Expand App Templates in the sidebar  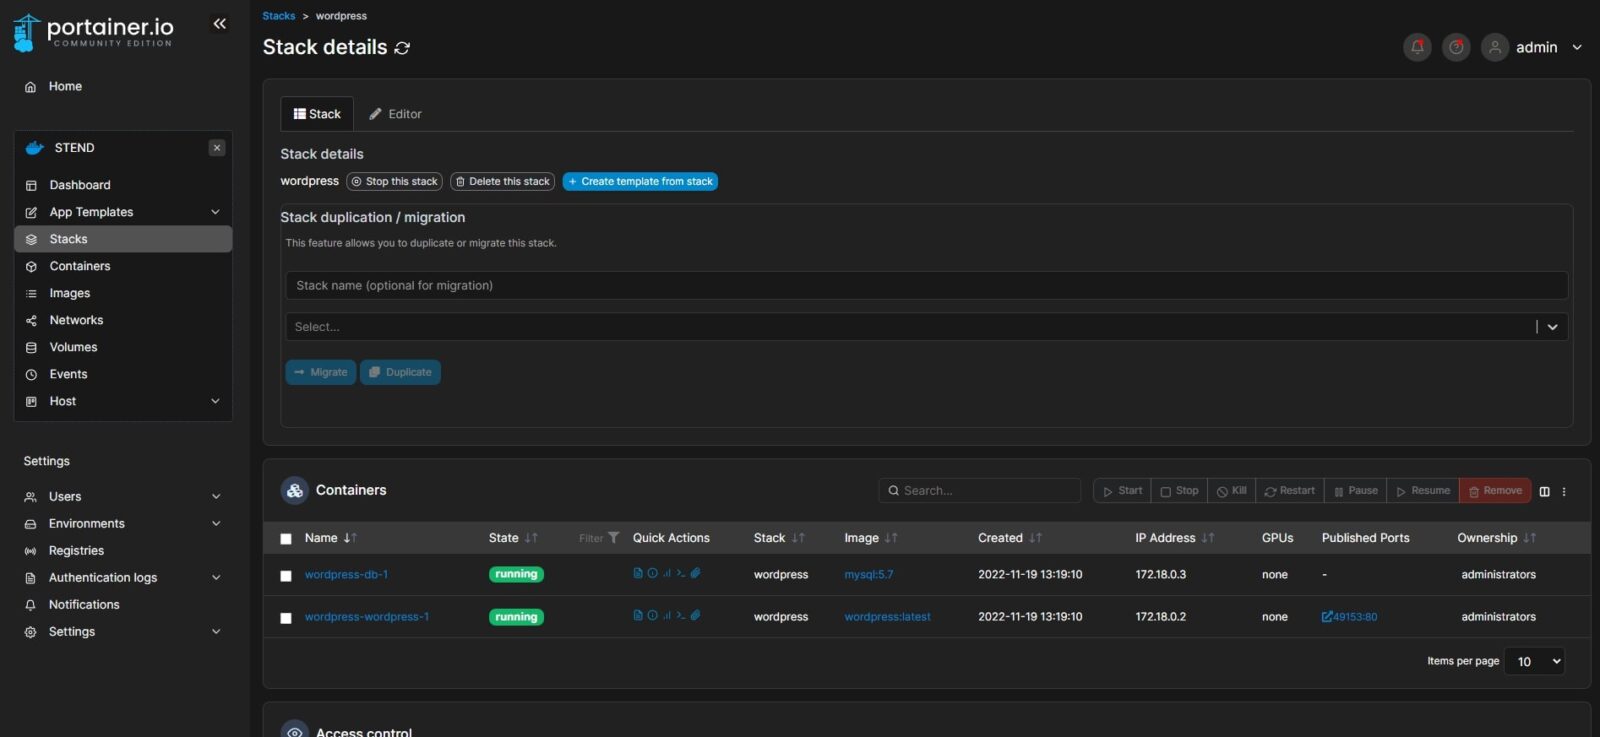(215, 212)
